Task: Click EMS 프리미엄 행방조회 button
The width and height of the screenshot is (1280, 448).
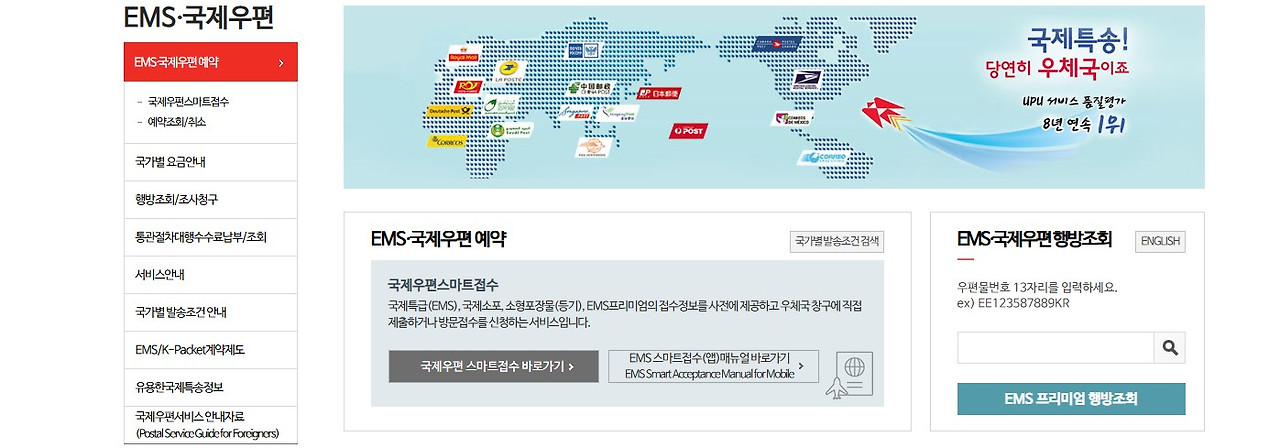Action: pyautogui.click(x=1071, y=399)
